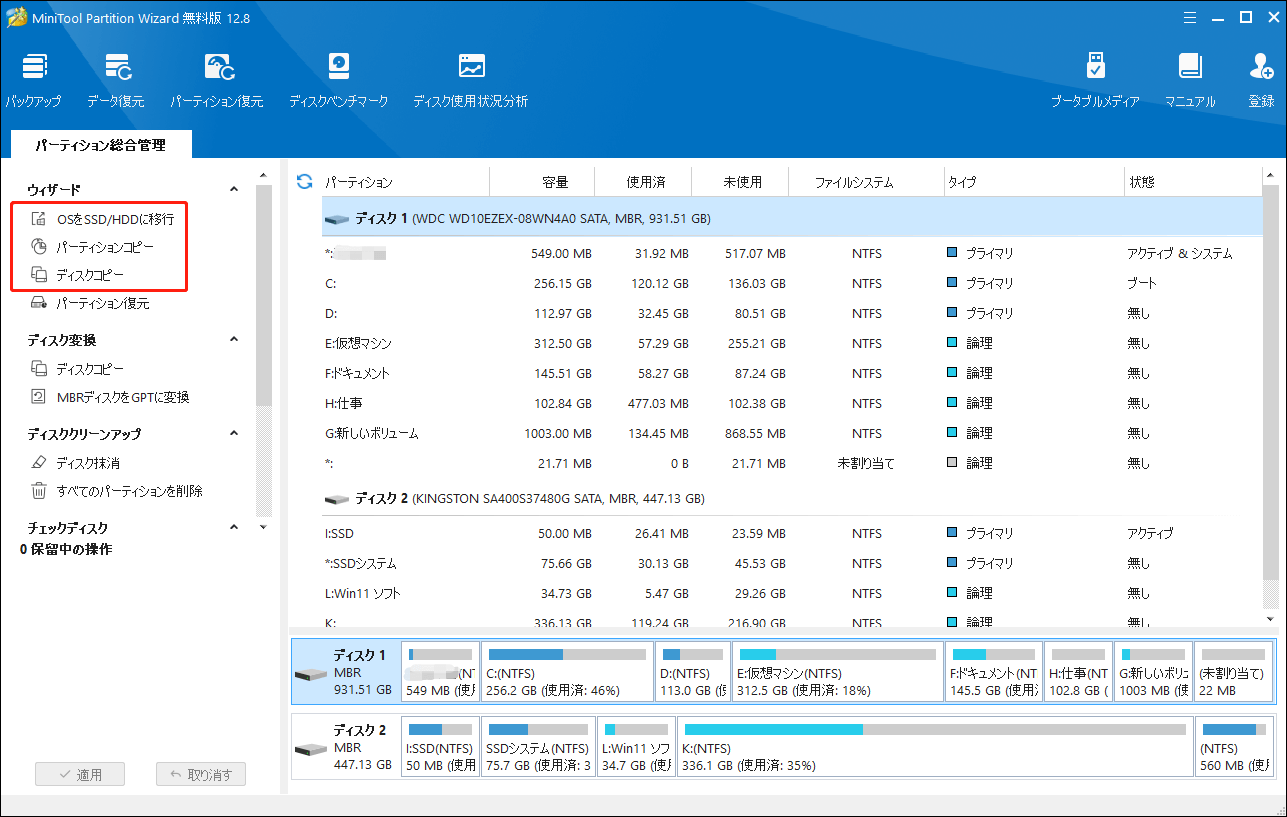This screenshot has height=817, width=1287.
Task: Select ディスクコピー under ディスク変換 section
Action: tap(78, 369)
